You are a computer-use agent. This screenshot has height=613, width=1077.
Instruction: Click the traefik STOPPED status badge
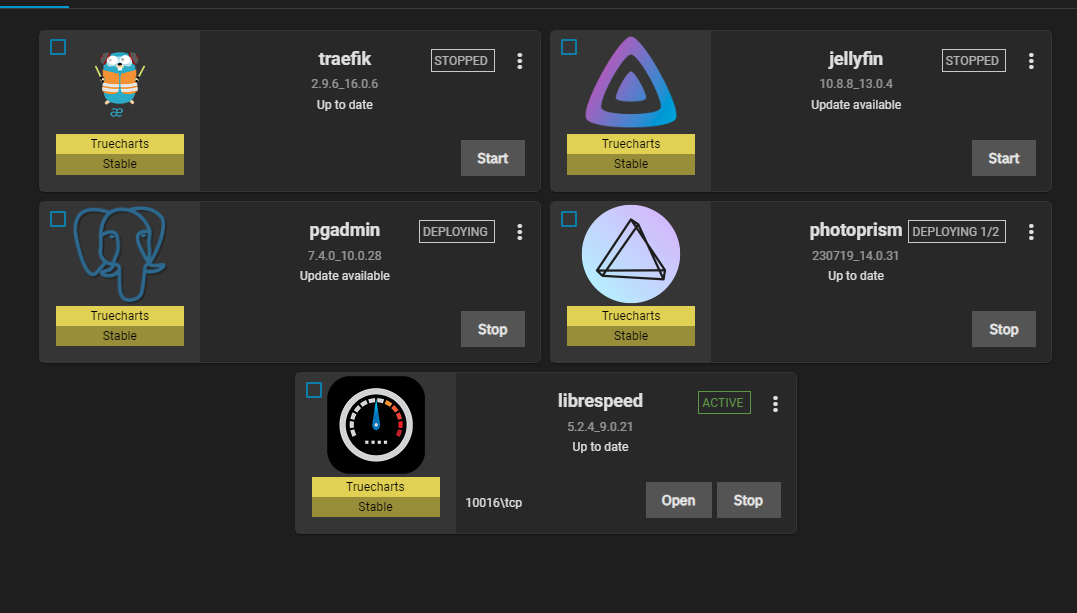tap(462, 60)
